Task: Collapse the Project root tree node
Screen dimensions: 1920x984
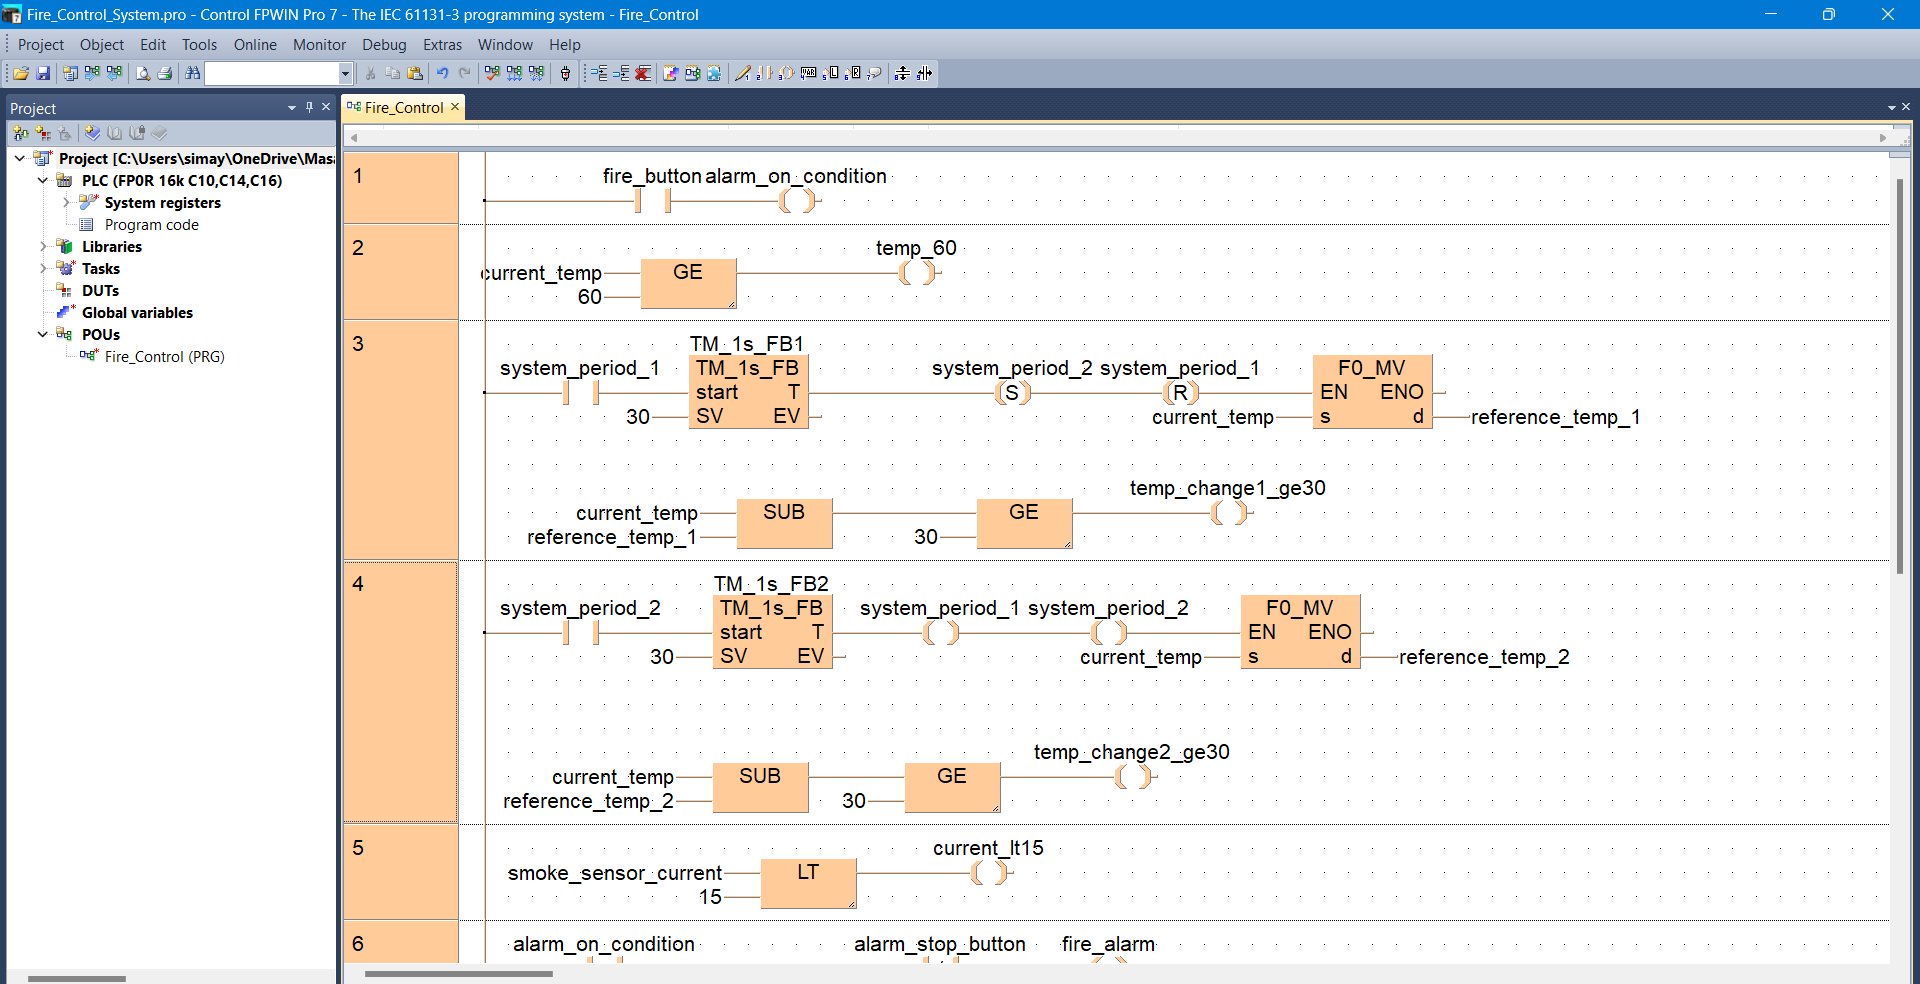Action: 20,158
